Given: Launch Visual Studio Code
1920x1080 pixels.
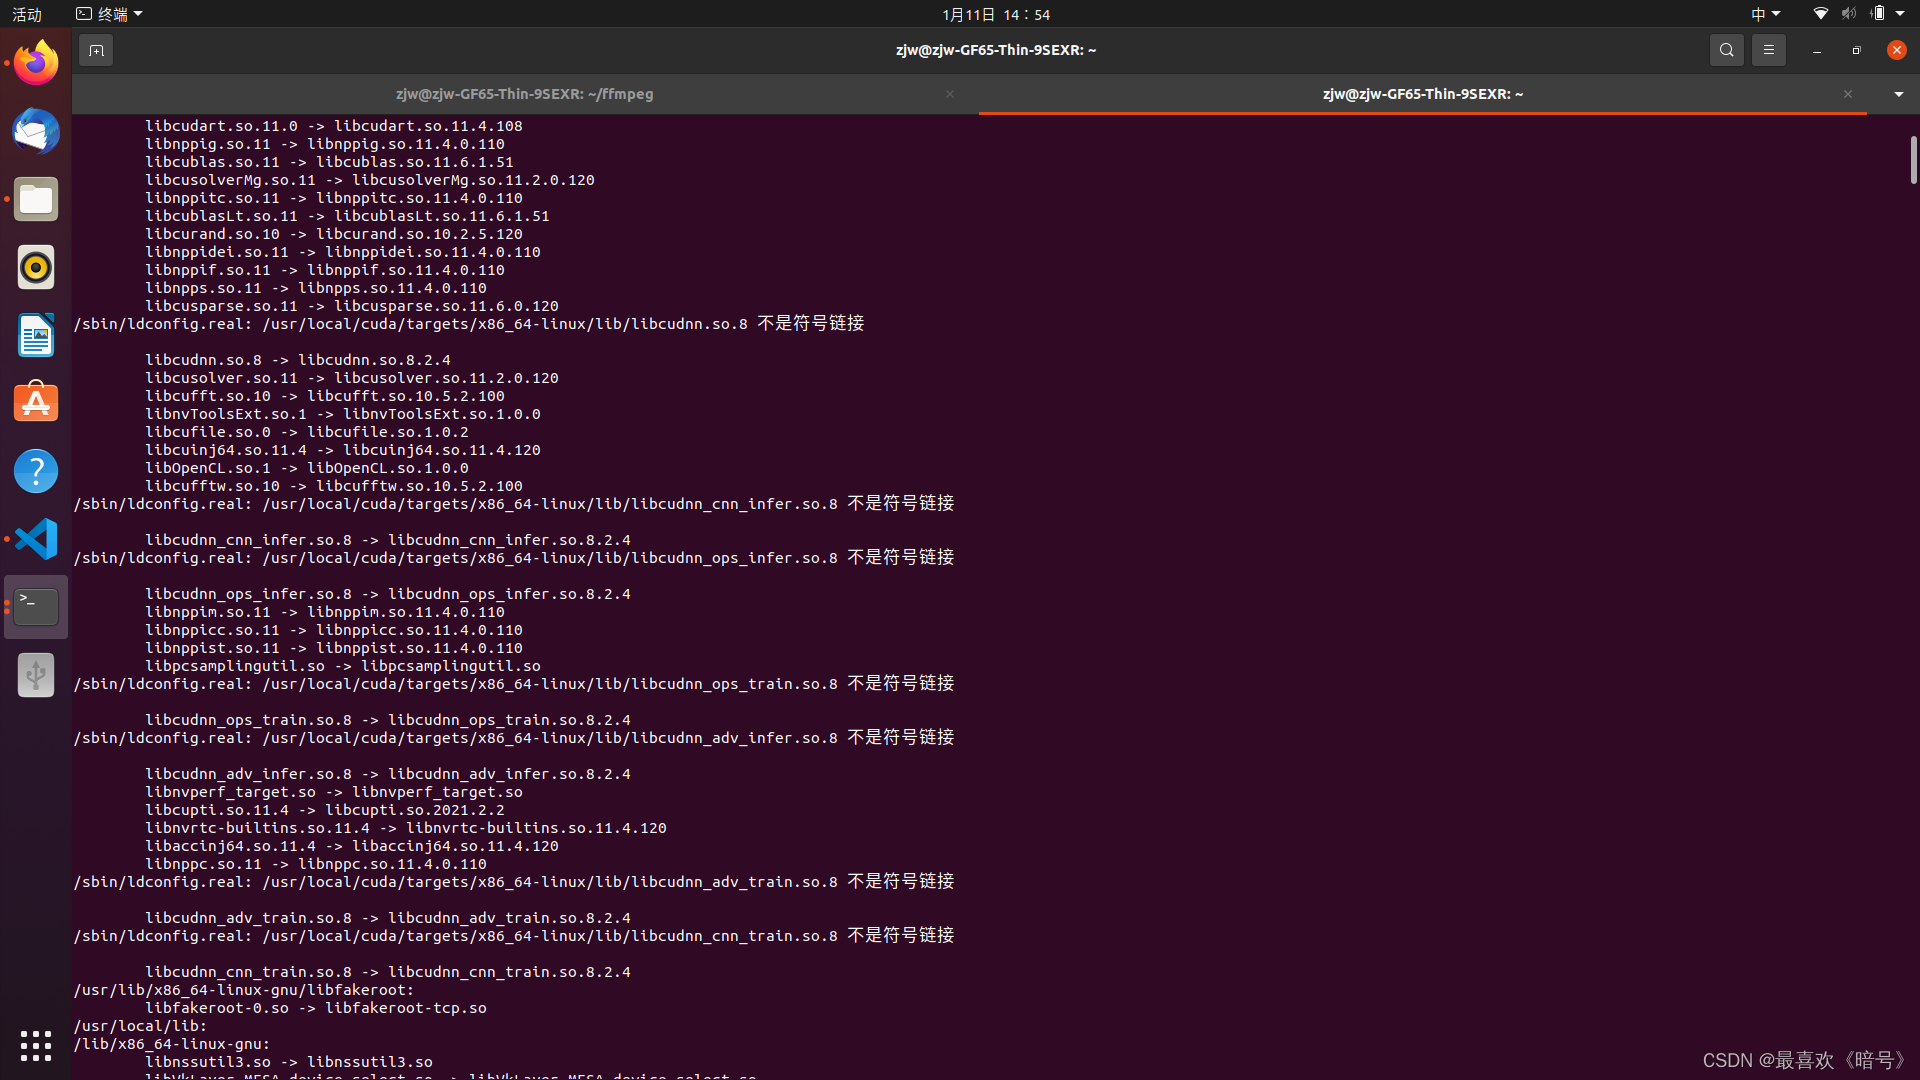Looking at the screenshot, I should [36, 539].
